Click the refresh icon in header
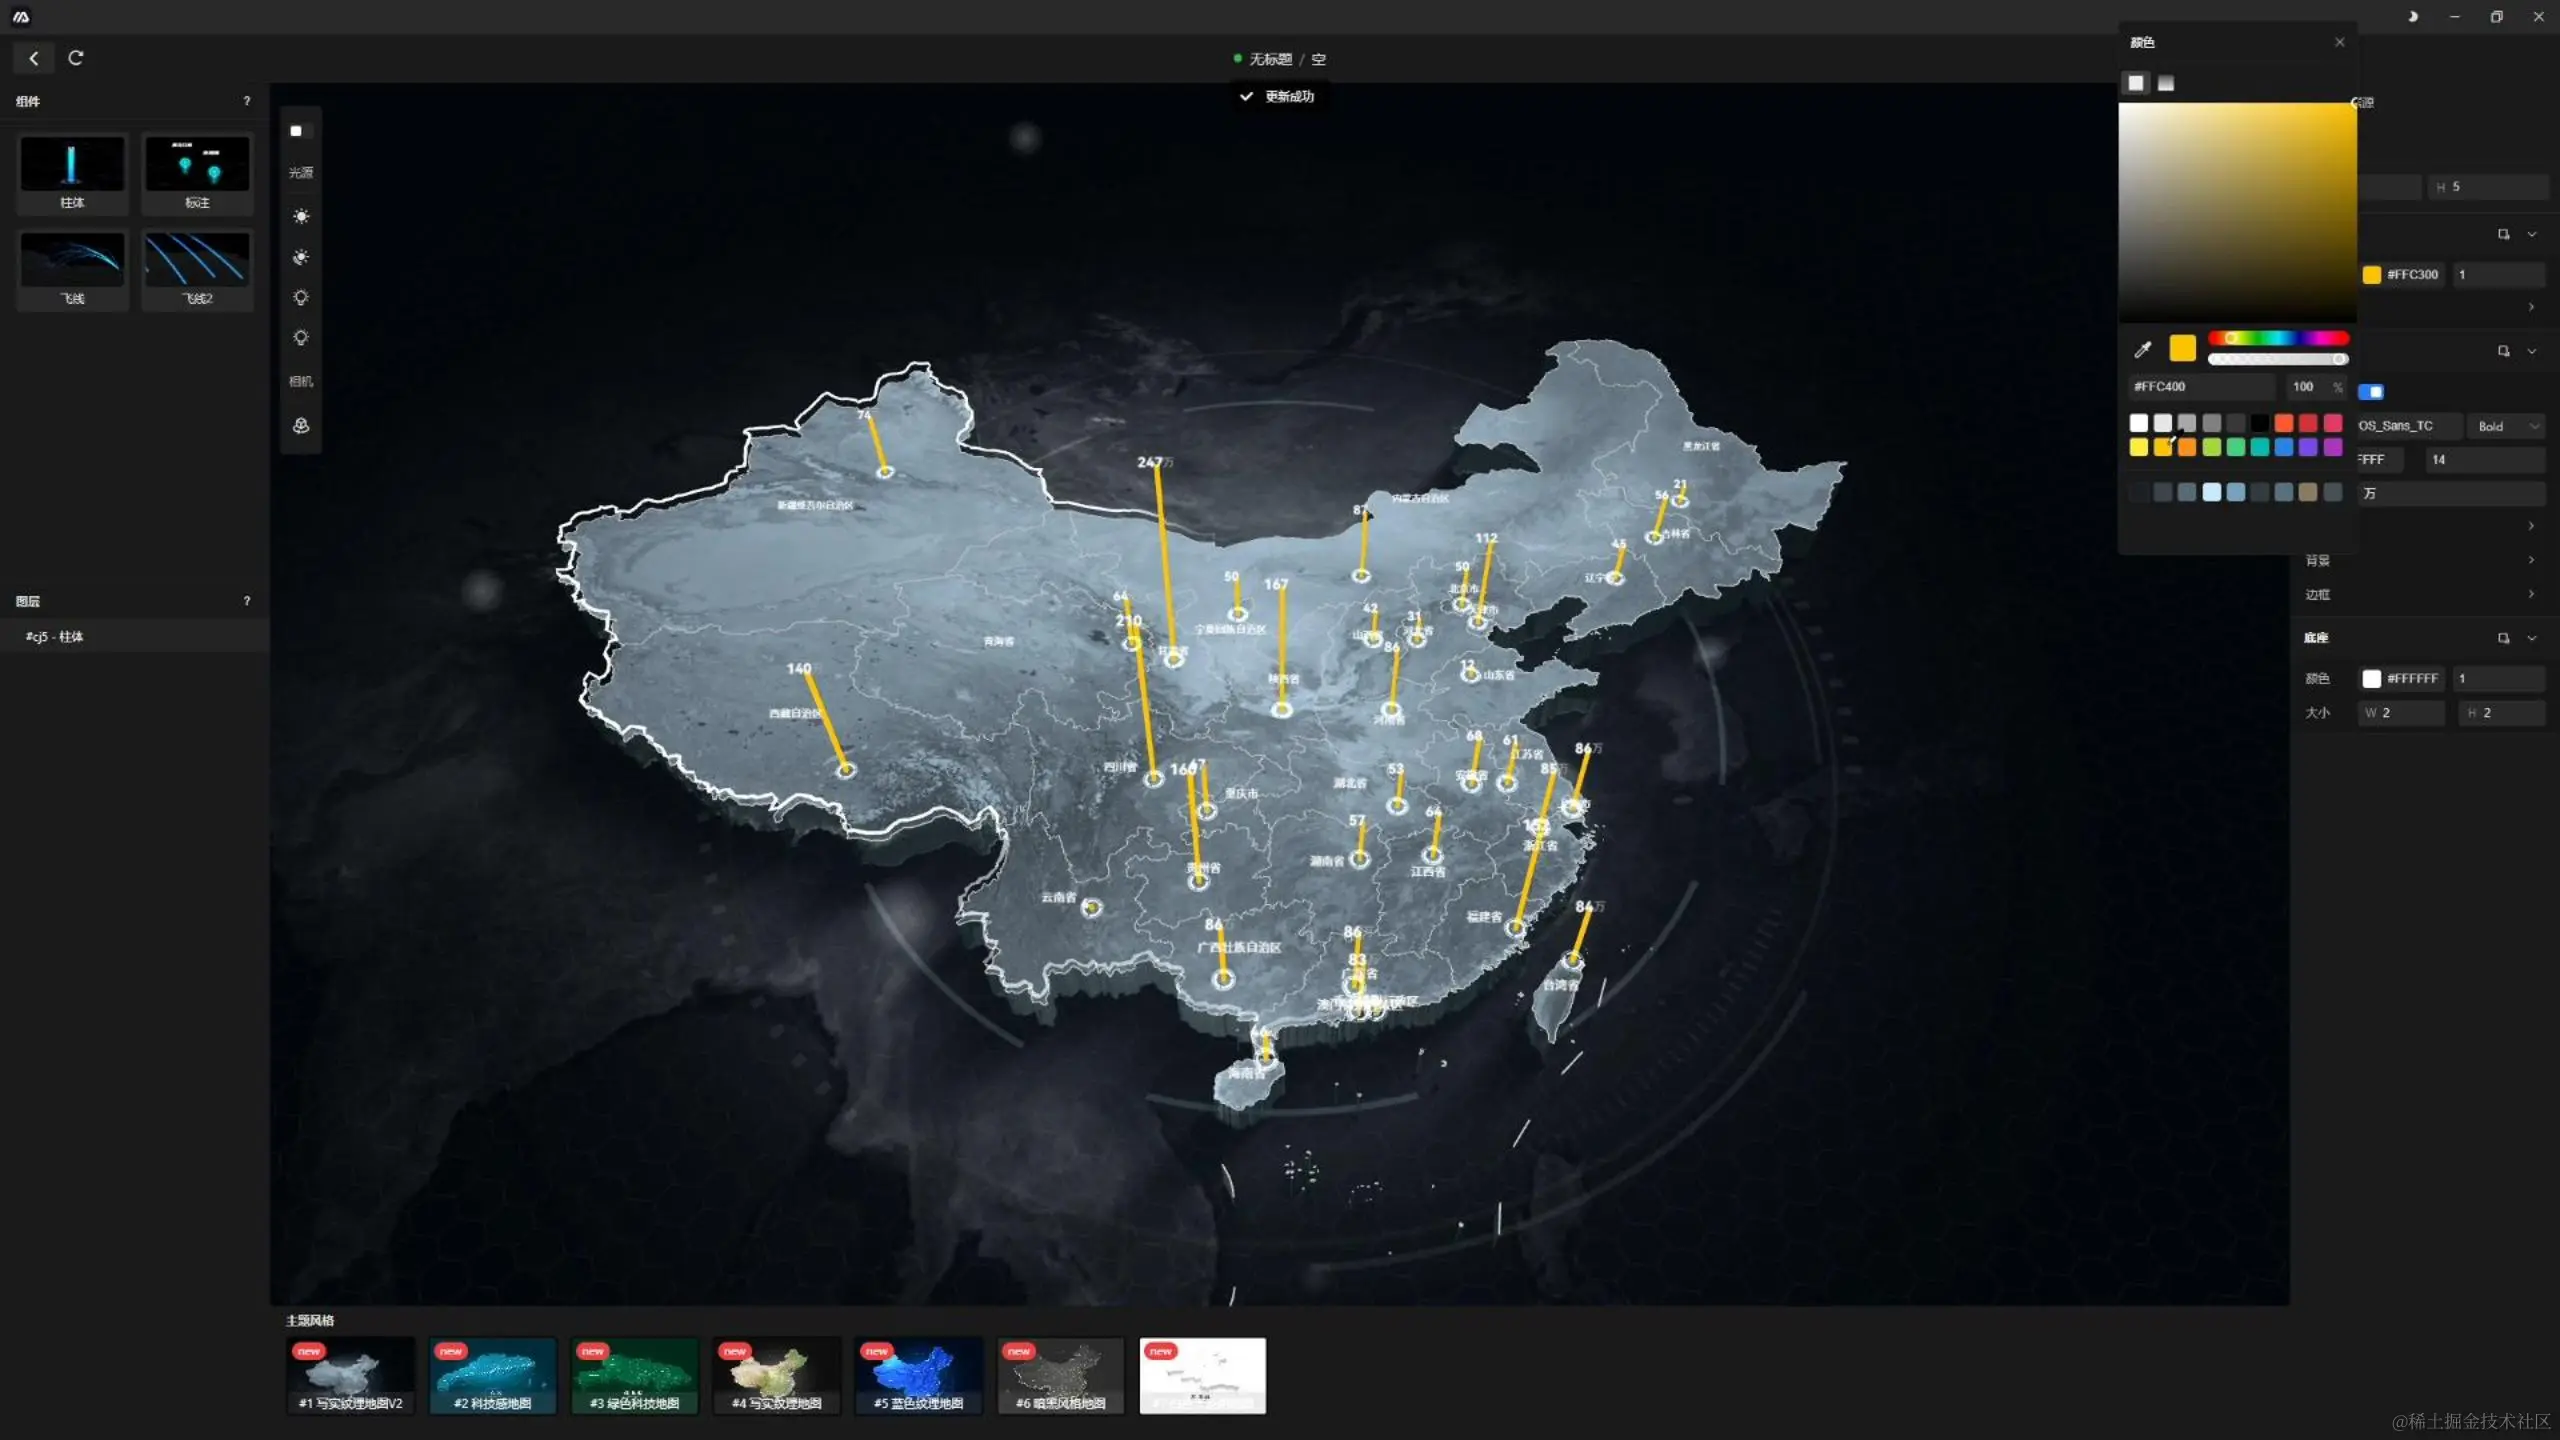Image resolution: width=2560 pixels, height=1440 pixels. tap(76, 58)
